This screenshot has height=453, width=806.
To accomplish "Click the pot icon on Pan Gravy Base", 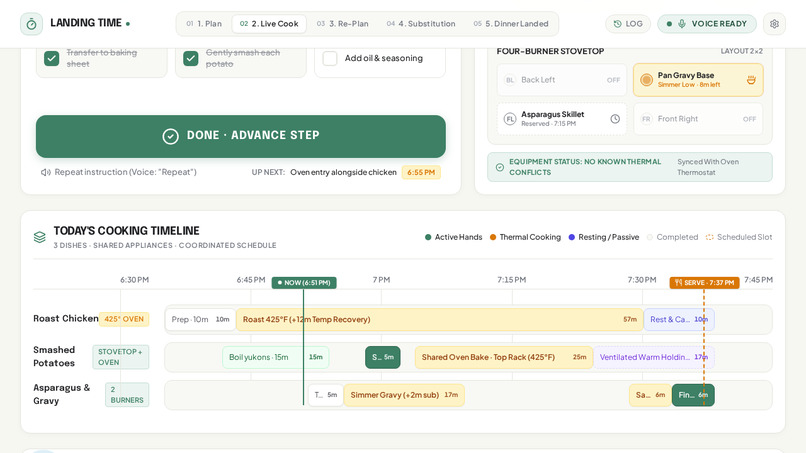I will (751, 80).
